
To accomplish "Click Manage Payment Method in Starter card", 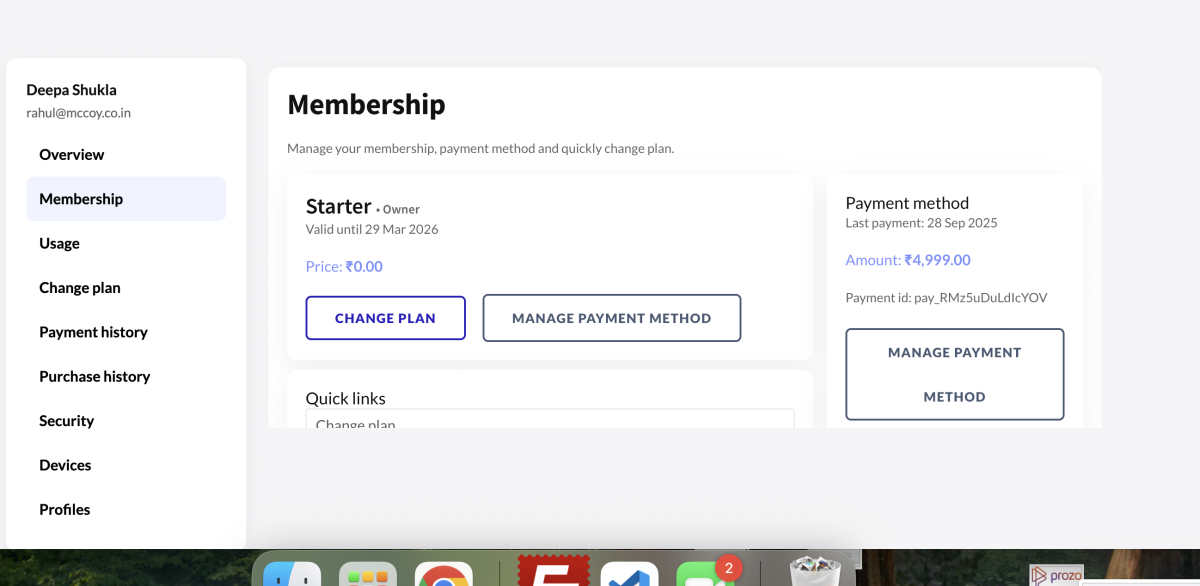I will pyautogui.click(x=611, y=318).
